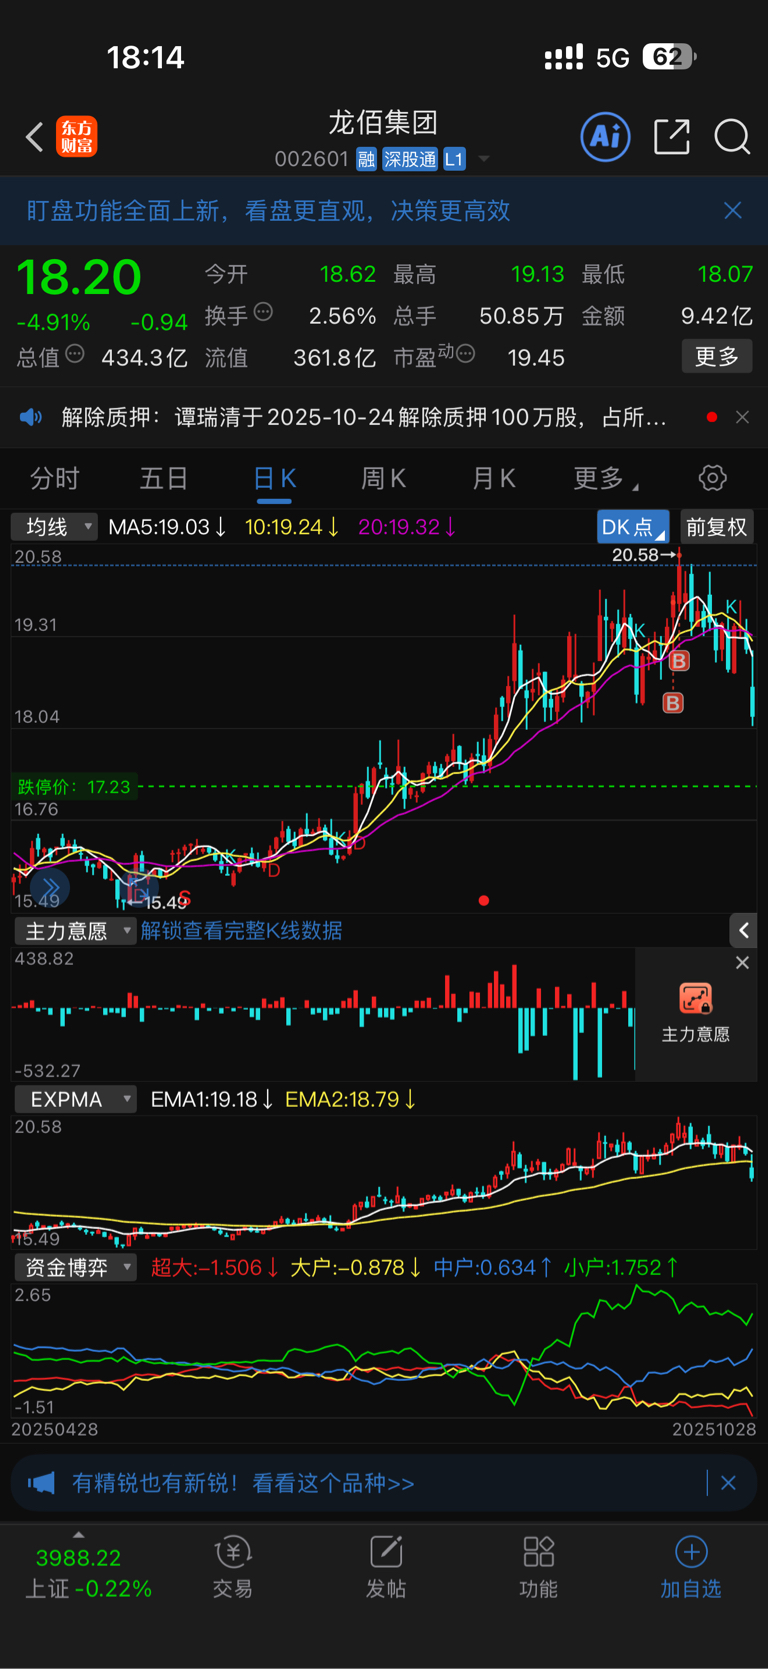Viewport: 768px width, 1669px height.
Task: Tap the L1 level badge
Action: [454, 159]
